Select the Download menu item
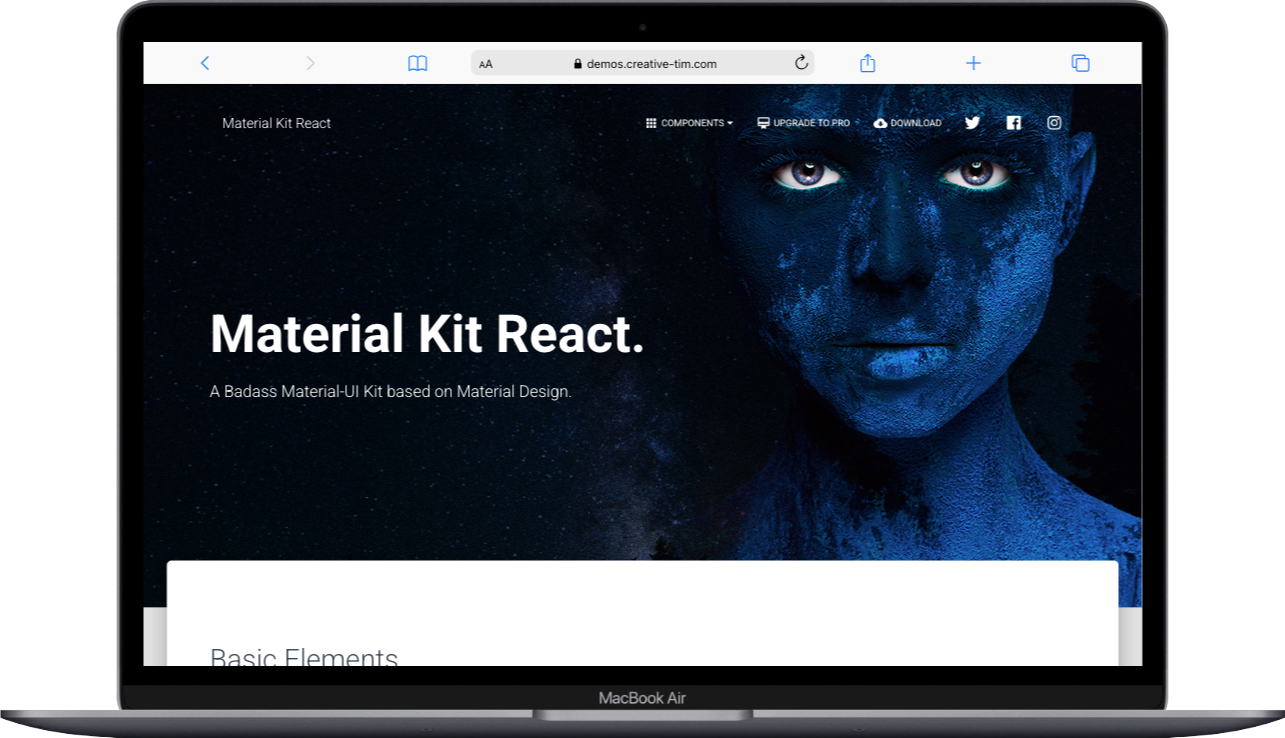Viewport: 1285px width, 738px height. pyautogui.click(x=916, y=122)
